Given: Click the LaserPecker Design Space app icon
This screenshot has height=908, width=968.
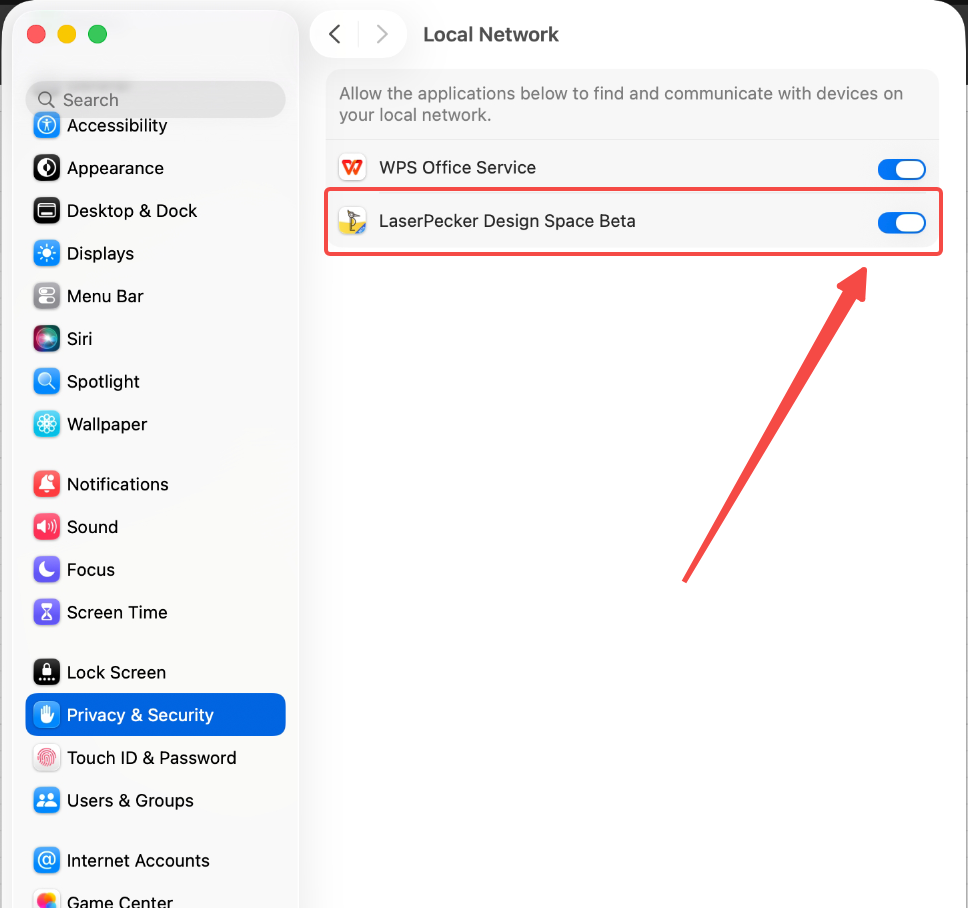Looking at the screenshot, I should 353,221.
